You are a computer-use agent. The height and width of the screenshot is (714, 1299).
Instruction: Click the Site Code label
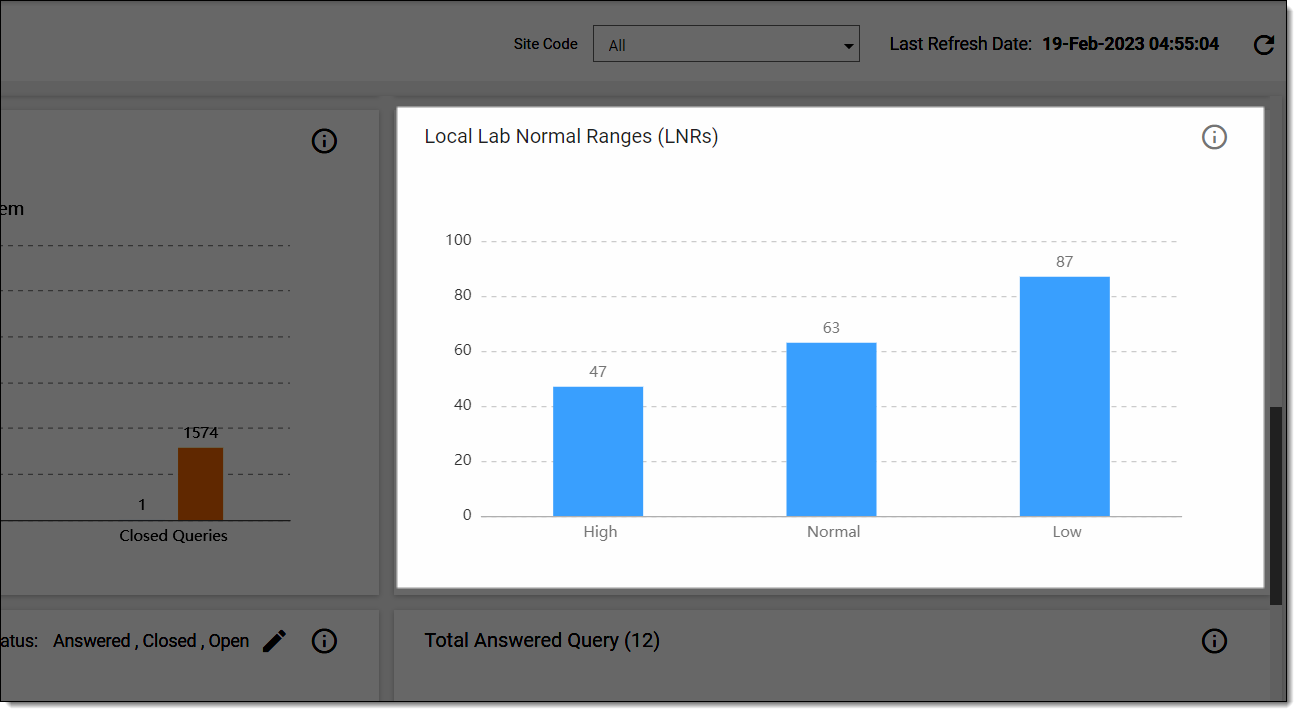tap(546, 44)
